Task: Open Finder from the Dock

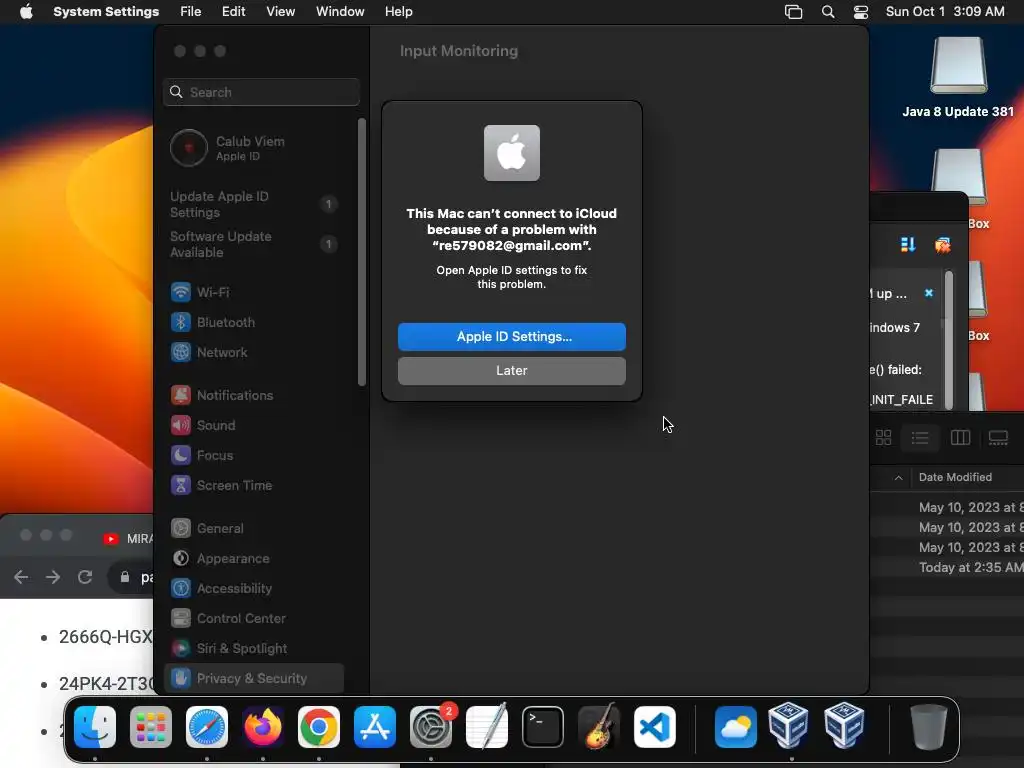Action: 95,727
